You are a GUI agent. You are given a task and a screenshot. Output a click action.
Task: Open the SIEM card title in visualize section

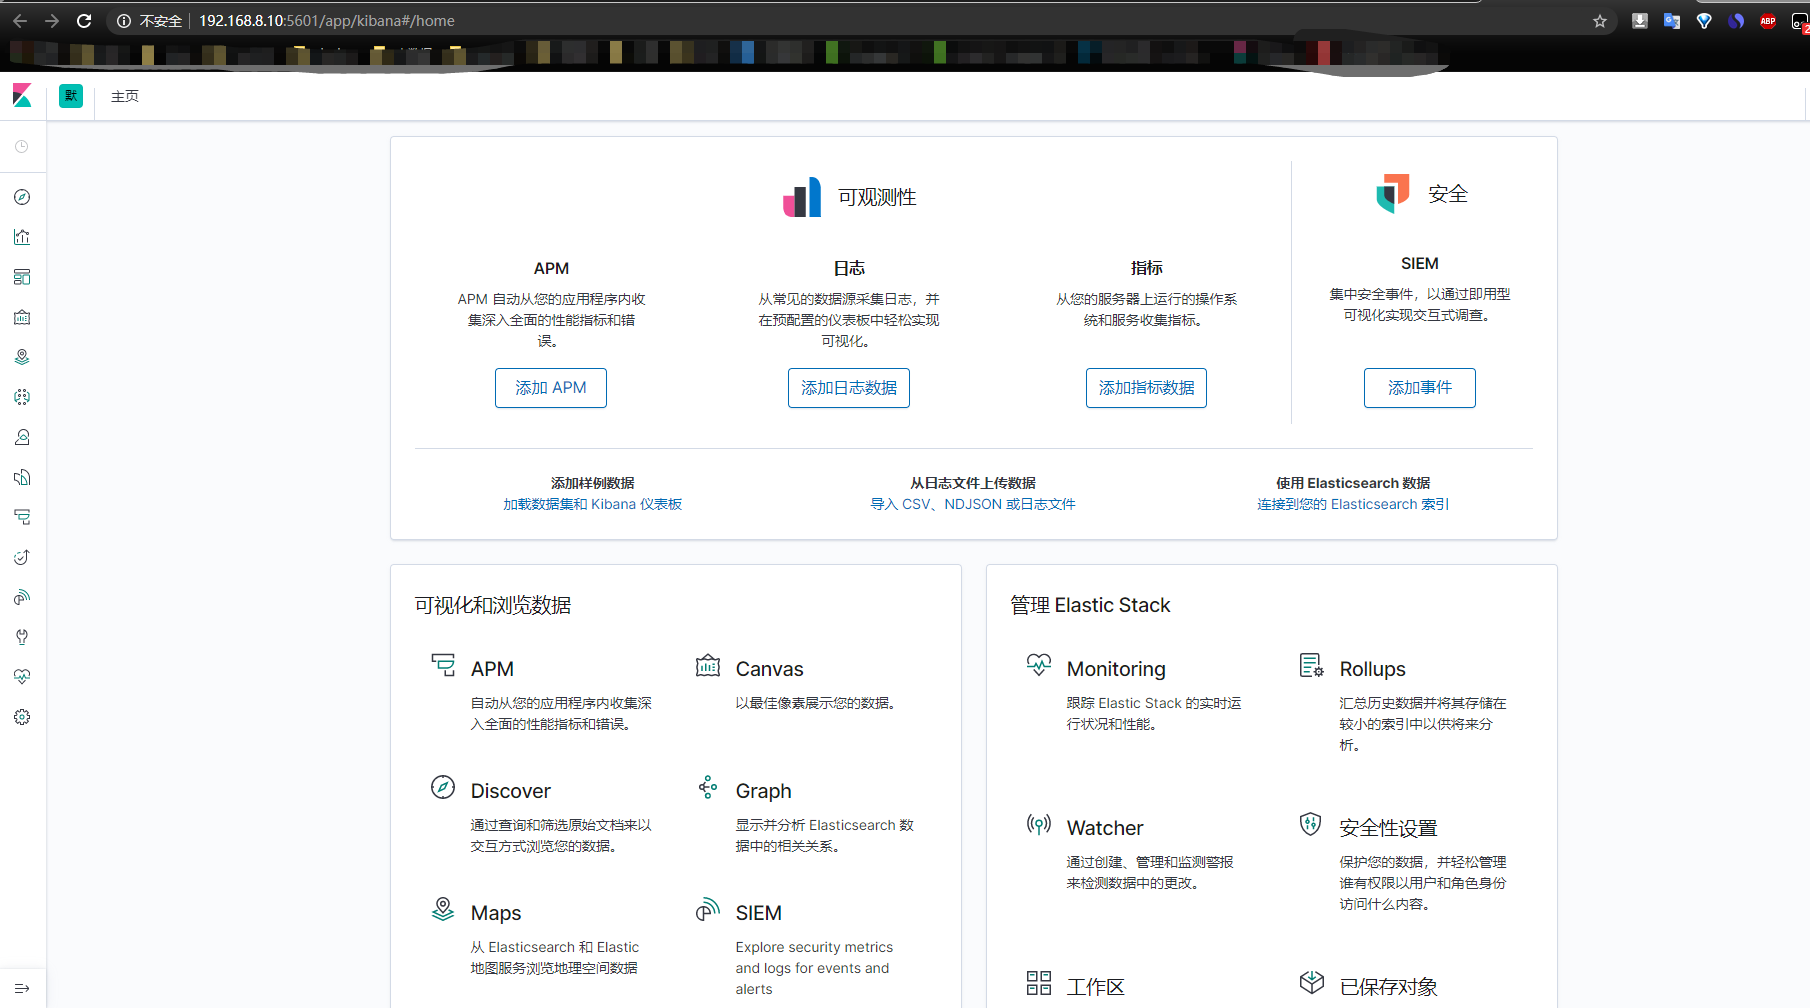759,913
